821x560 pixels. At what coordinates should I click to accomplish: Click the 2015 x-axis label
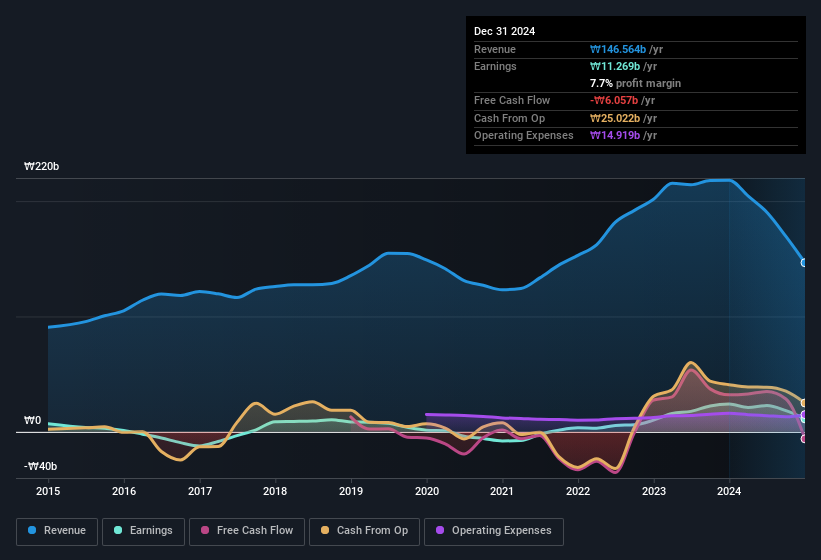click(48, 491)
